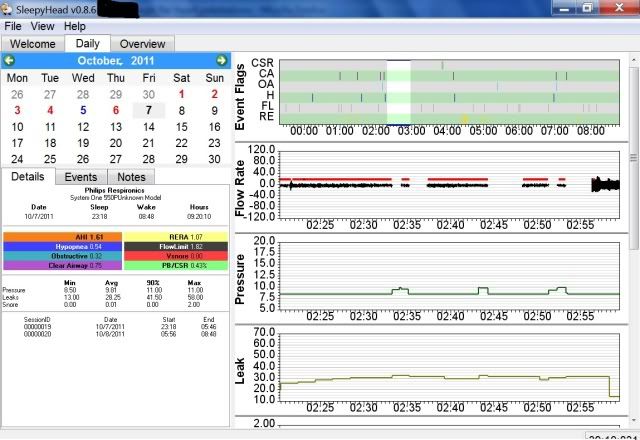Click the green PB/CSR color swatch
640x440 pixels.
[176, 264]
